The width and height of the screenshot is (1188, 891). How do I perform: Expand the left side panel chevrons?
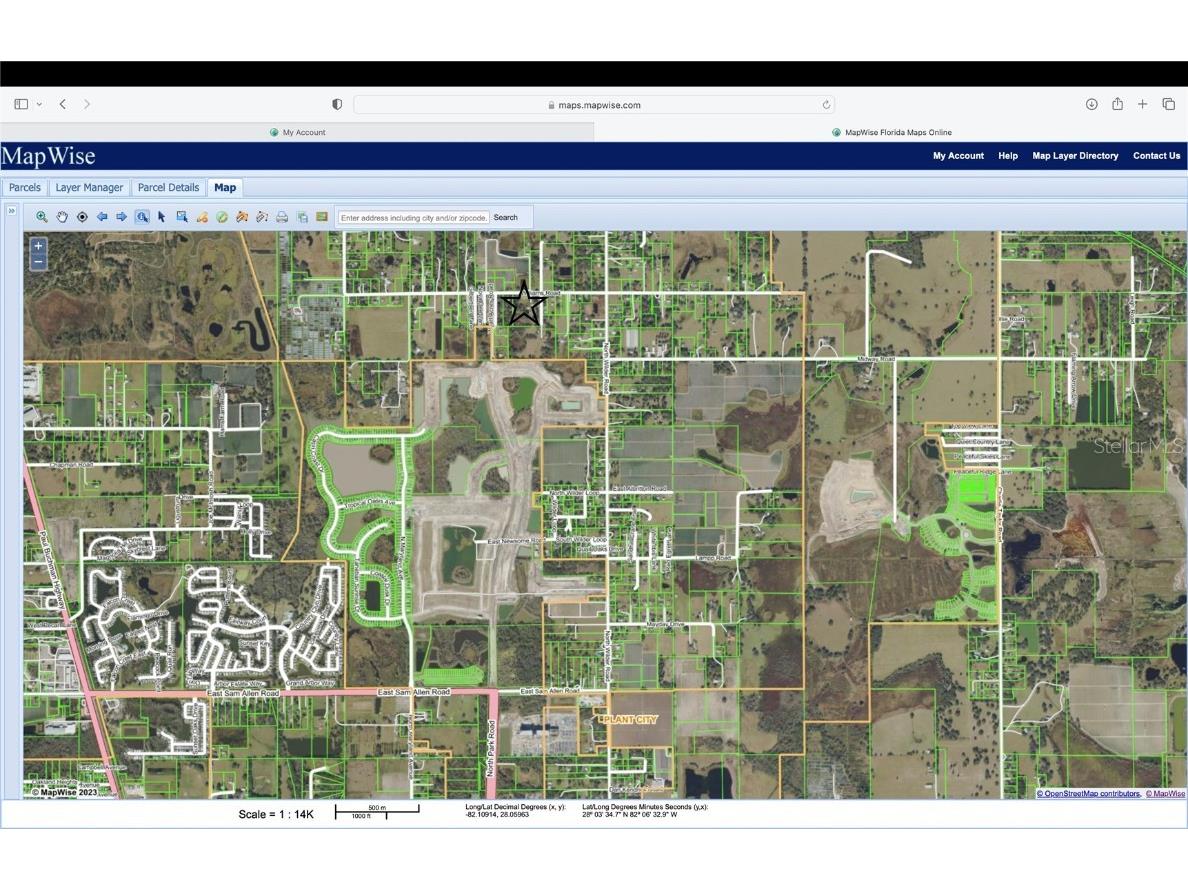coord(11,211)
